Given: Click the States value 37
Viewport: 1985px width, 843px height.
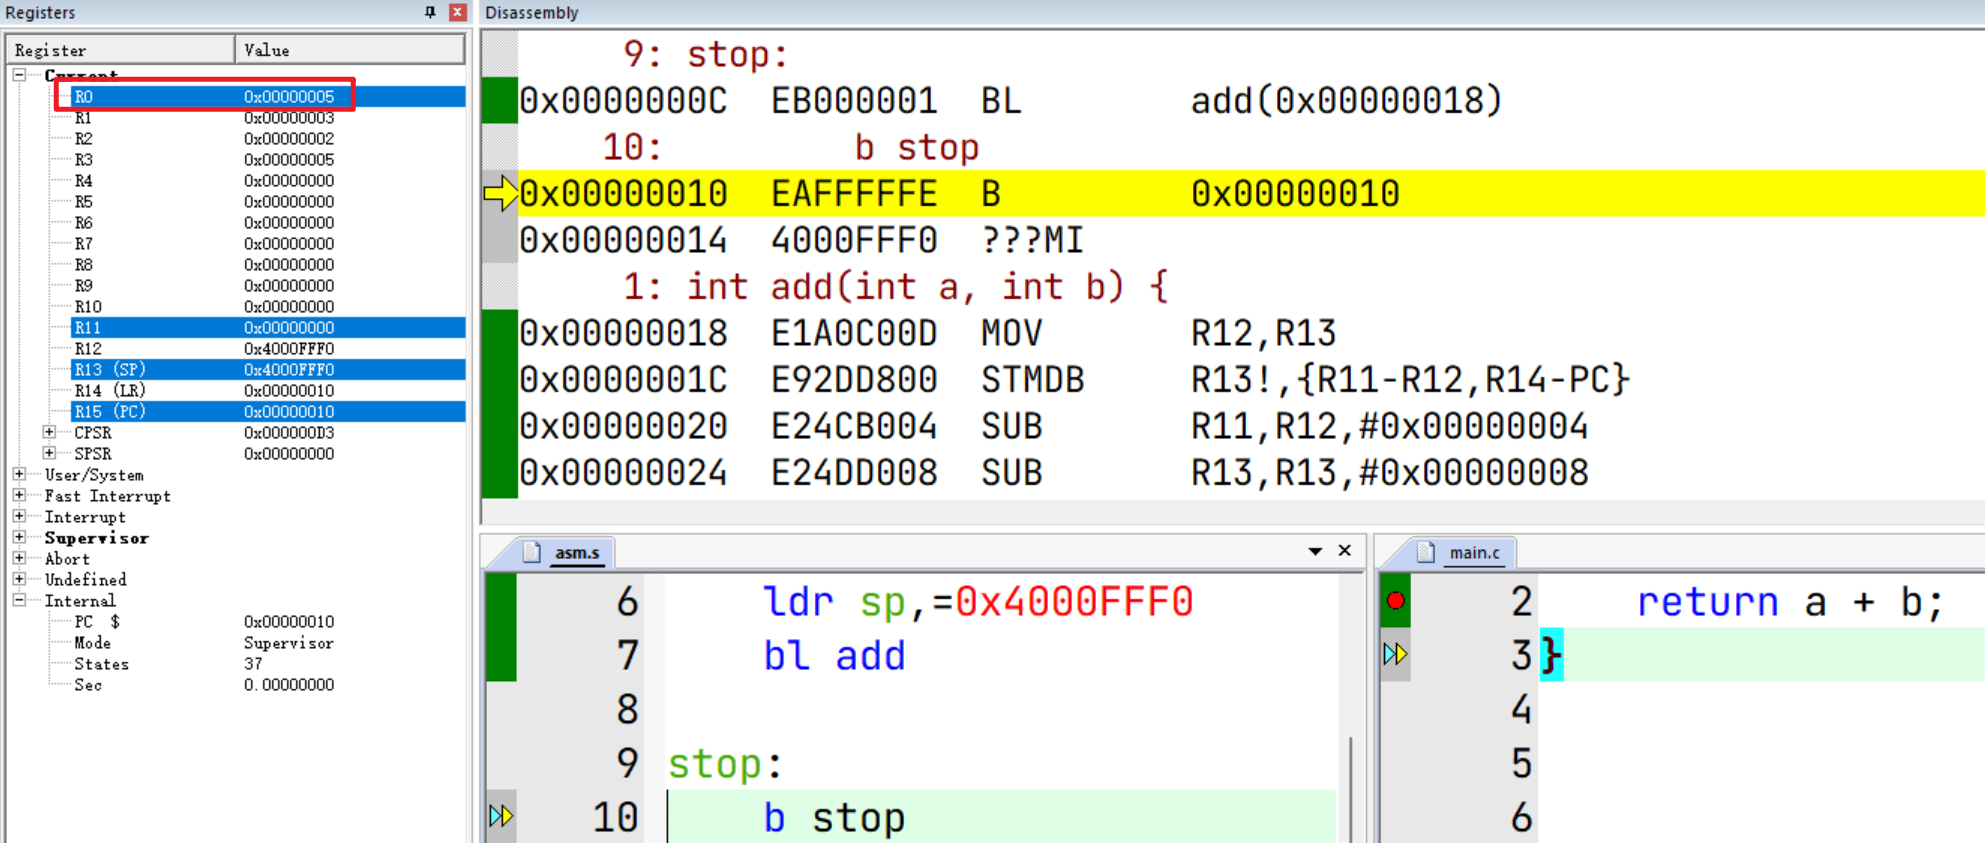Looking at the screenshot, I should point(253,663).
